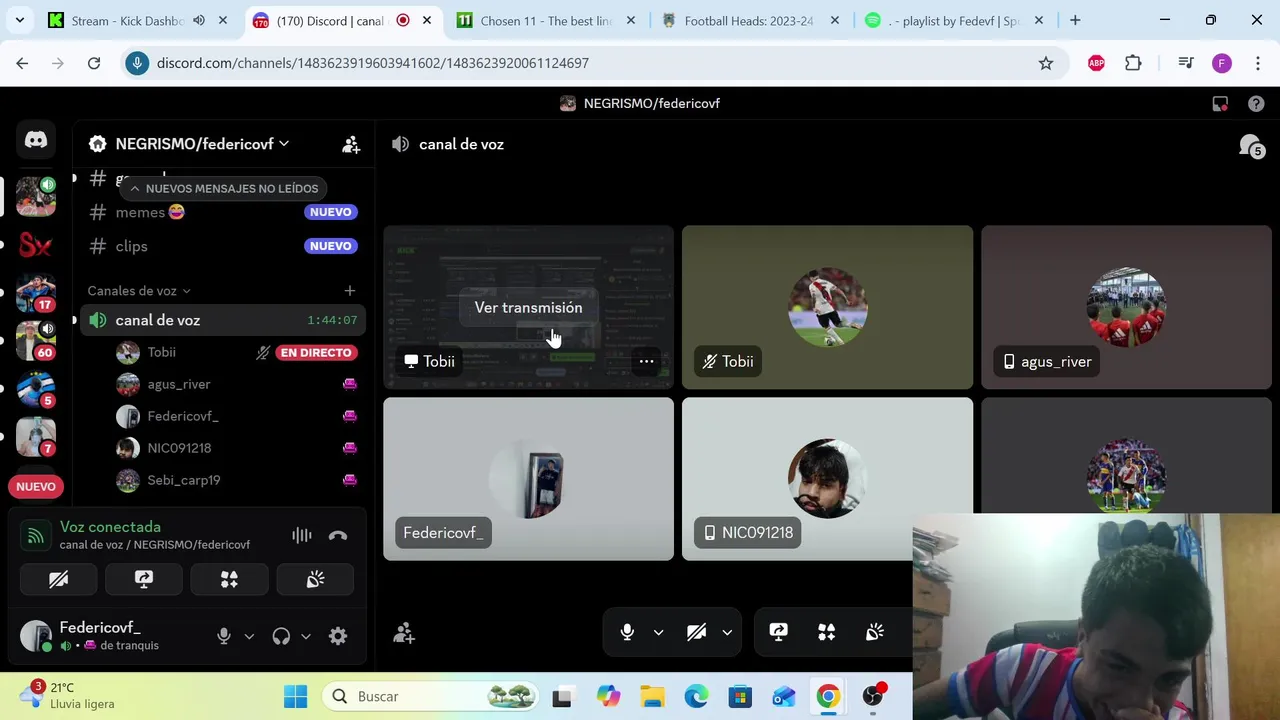The image size is (1280, 720).
Task: Click the Chrome address bar URL
Action: pos(372,63)
